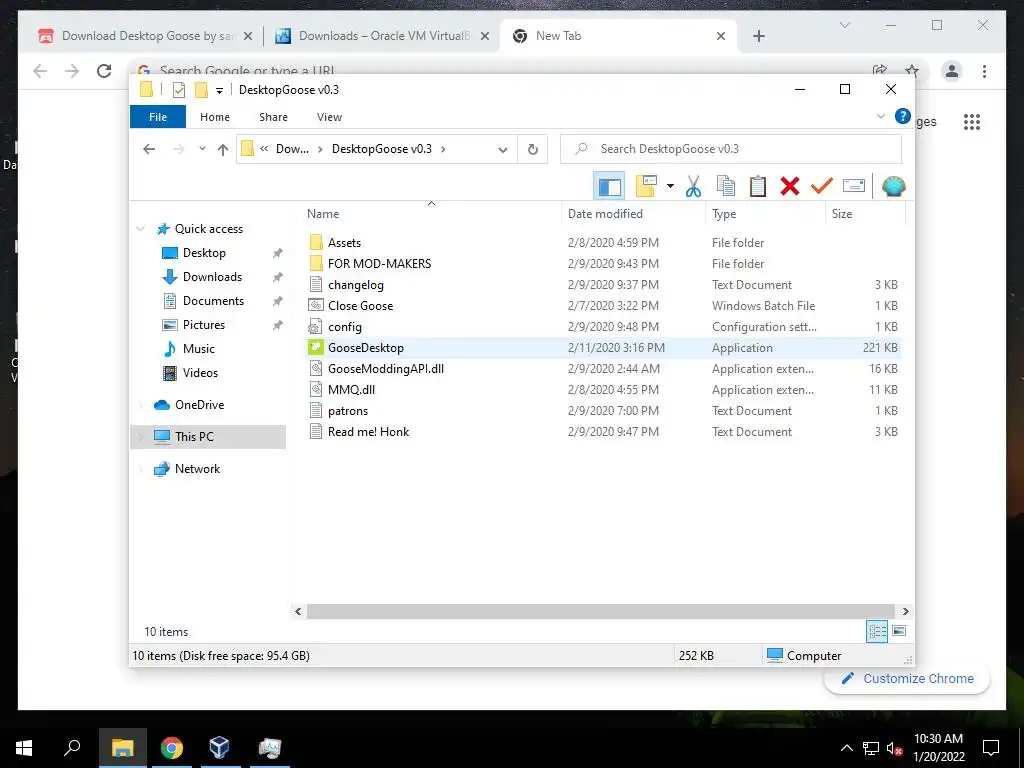Select the GooseDesktop application file
Viewport: 1024px width, 768px height.
click(x=366, y=348)
